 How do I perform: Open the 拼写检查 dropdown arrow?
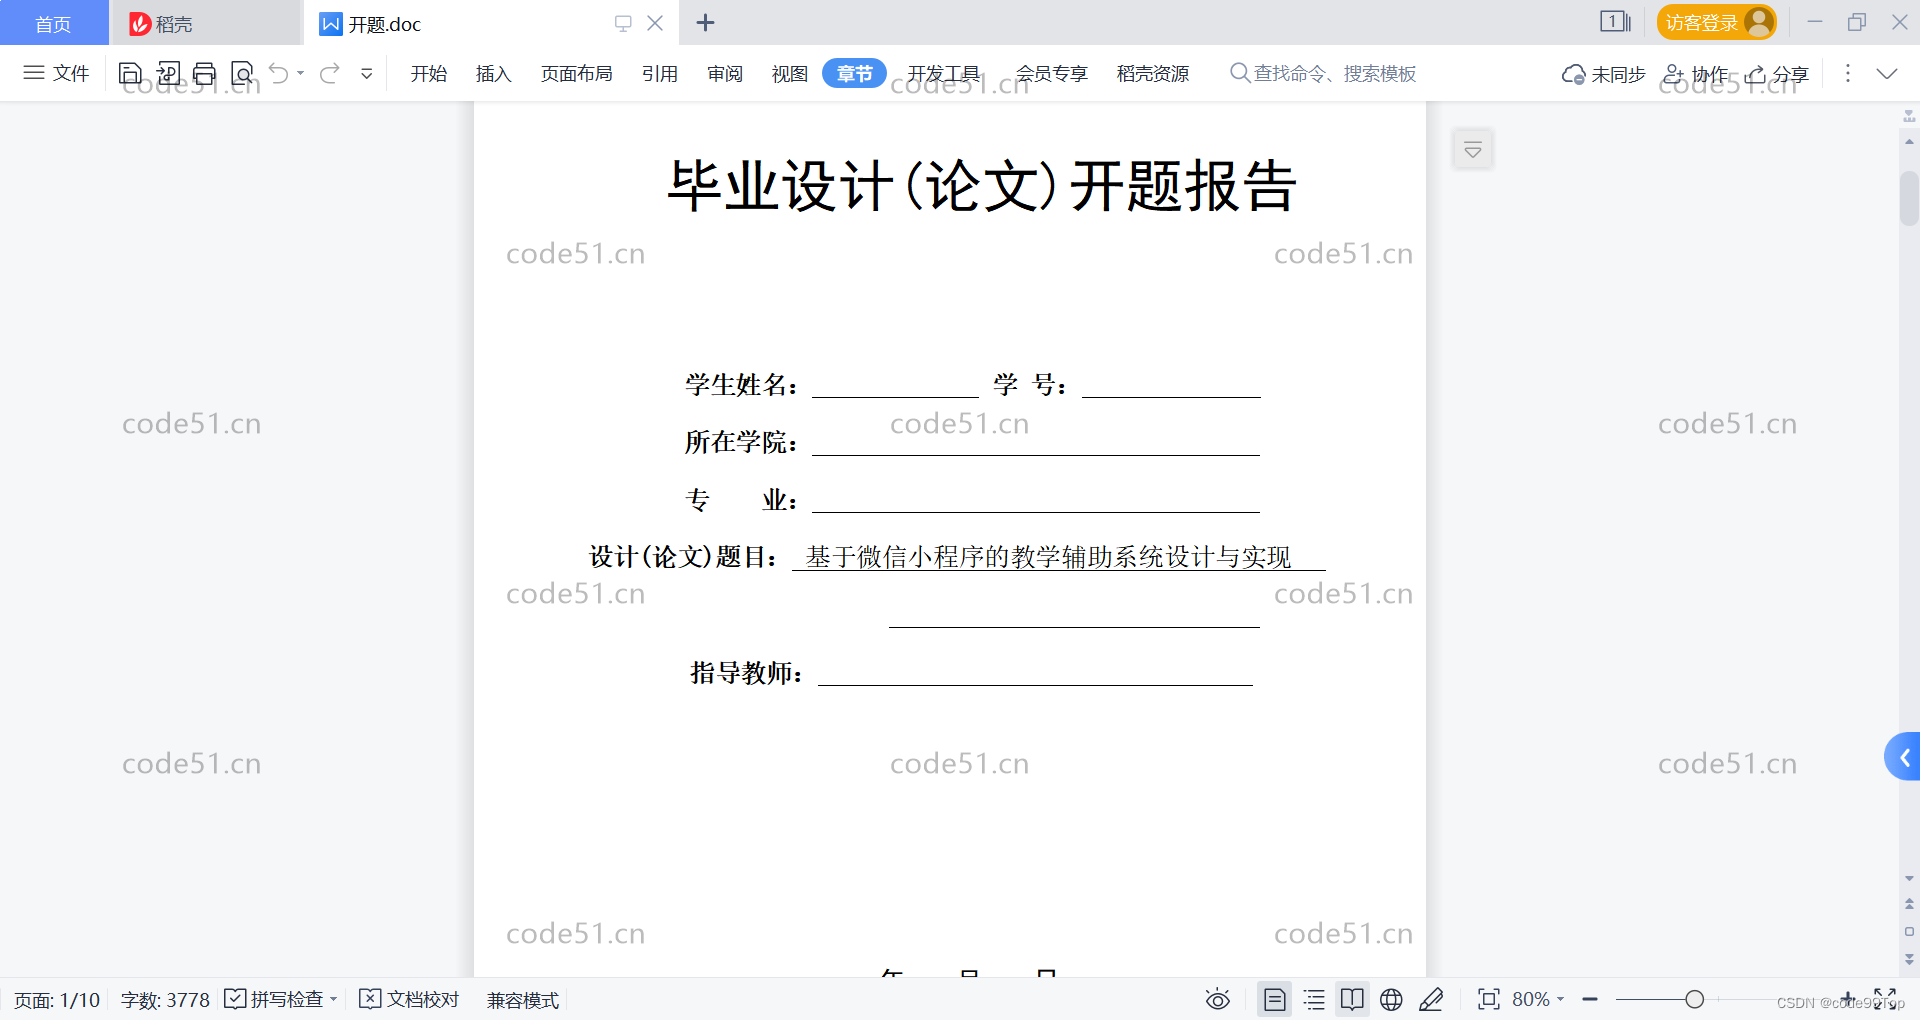(x=333, y=999)
